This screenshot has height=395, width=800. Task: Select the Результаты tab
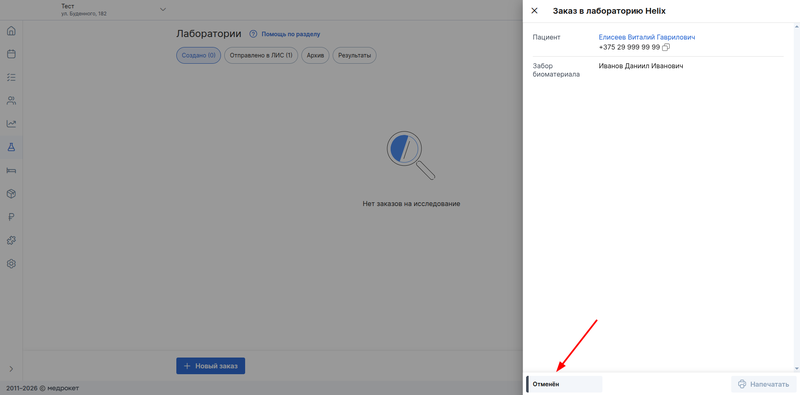tap(355, 55)
